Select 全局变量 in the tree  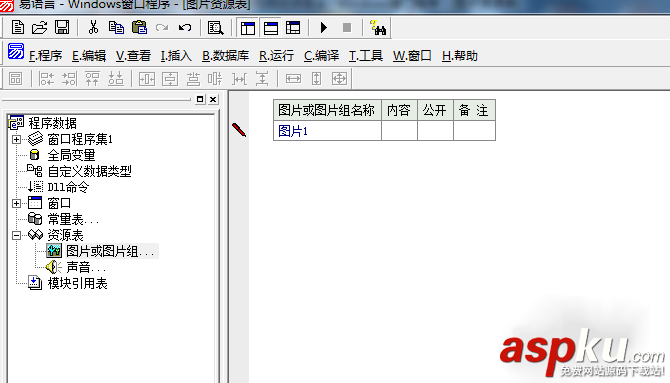[x=71, y=155]
